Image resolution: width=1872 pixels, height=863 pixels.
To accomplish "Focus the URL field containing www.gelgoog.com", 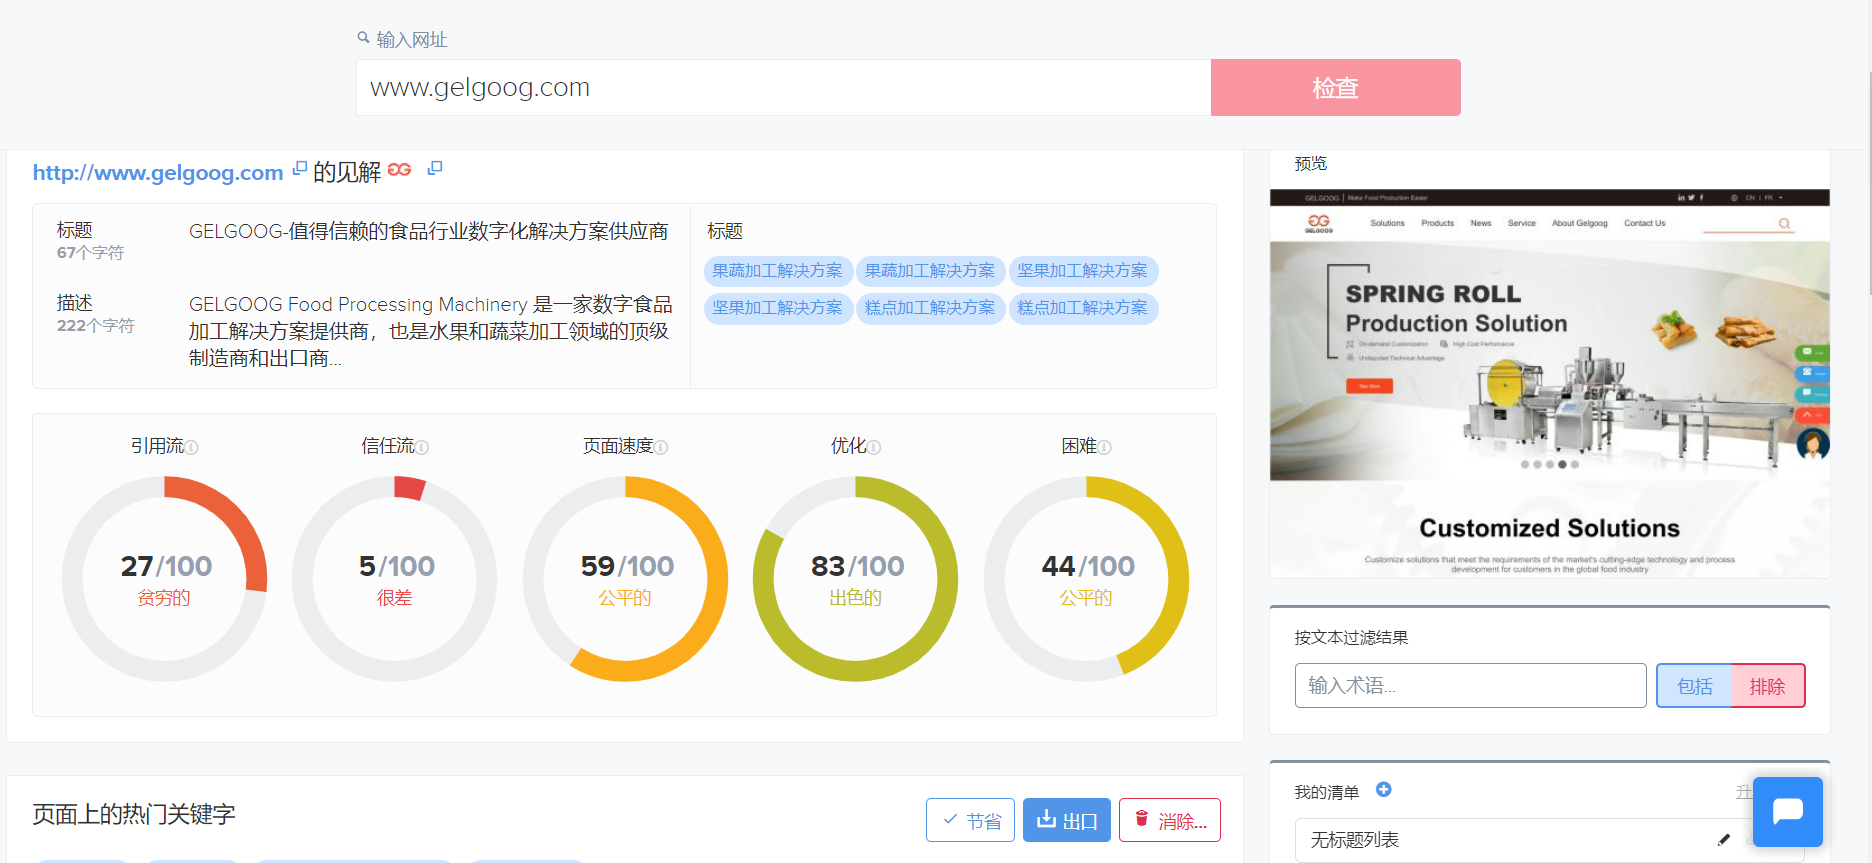I will point(784,88).
